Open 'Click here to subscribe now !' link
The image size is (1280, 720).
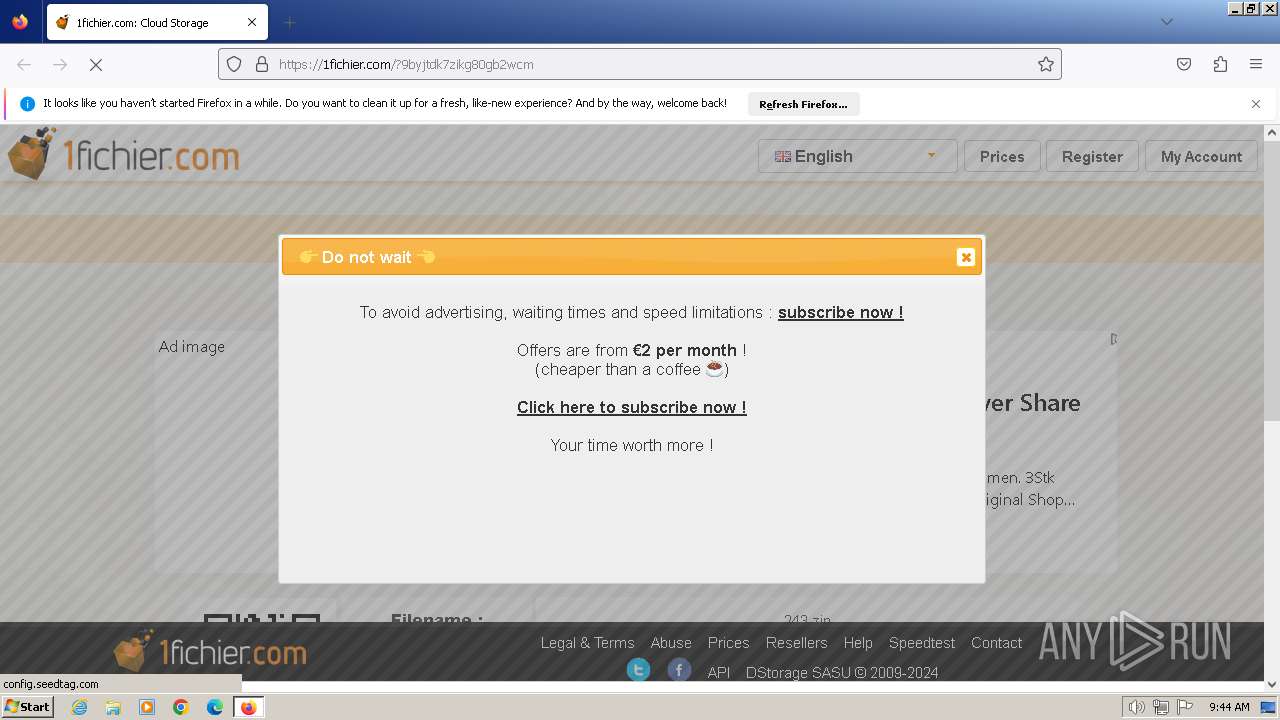click(x=632, y=407)
